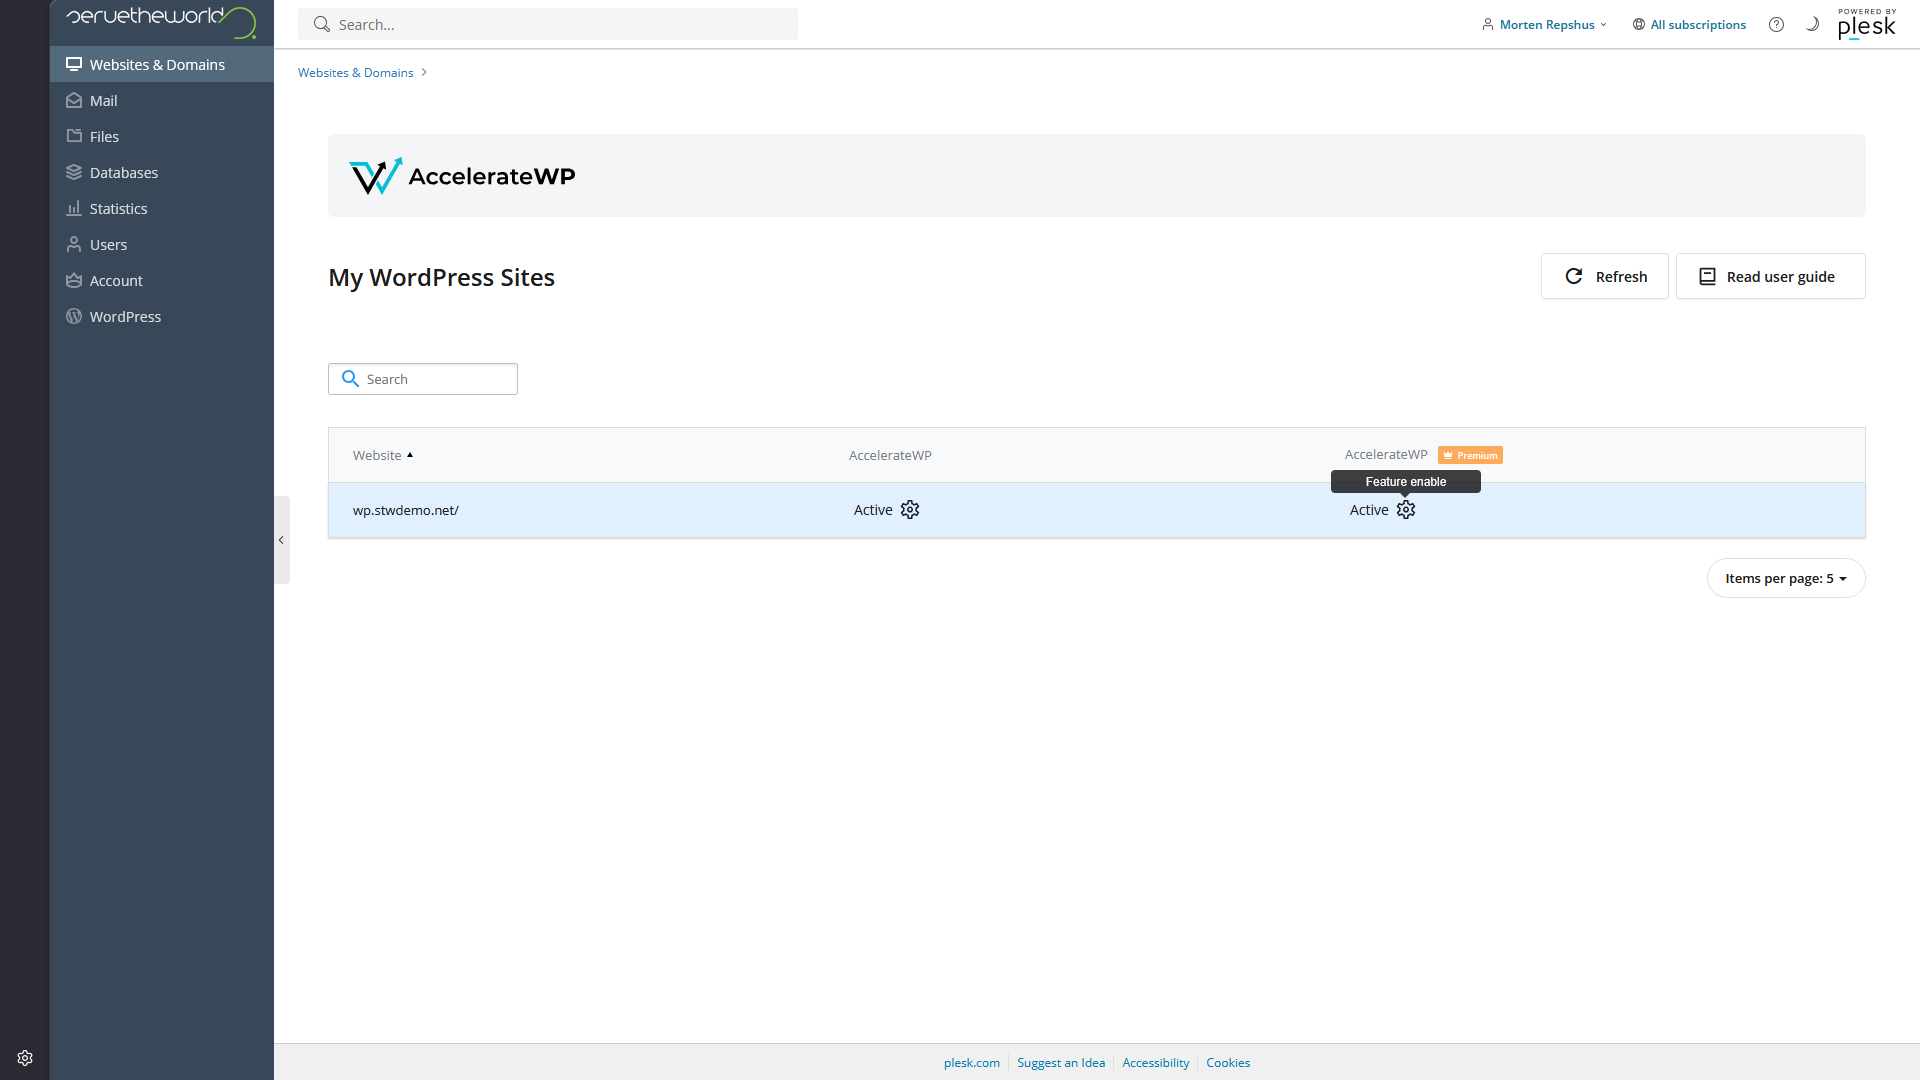Viewport: 1920px width, 1080px height.
Task: Open AccelerateWP settings gear for wp.stwdemo.net
Action: tap(910, 510)
